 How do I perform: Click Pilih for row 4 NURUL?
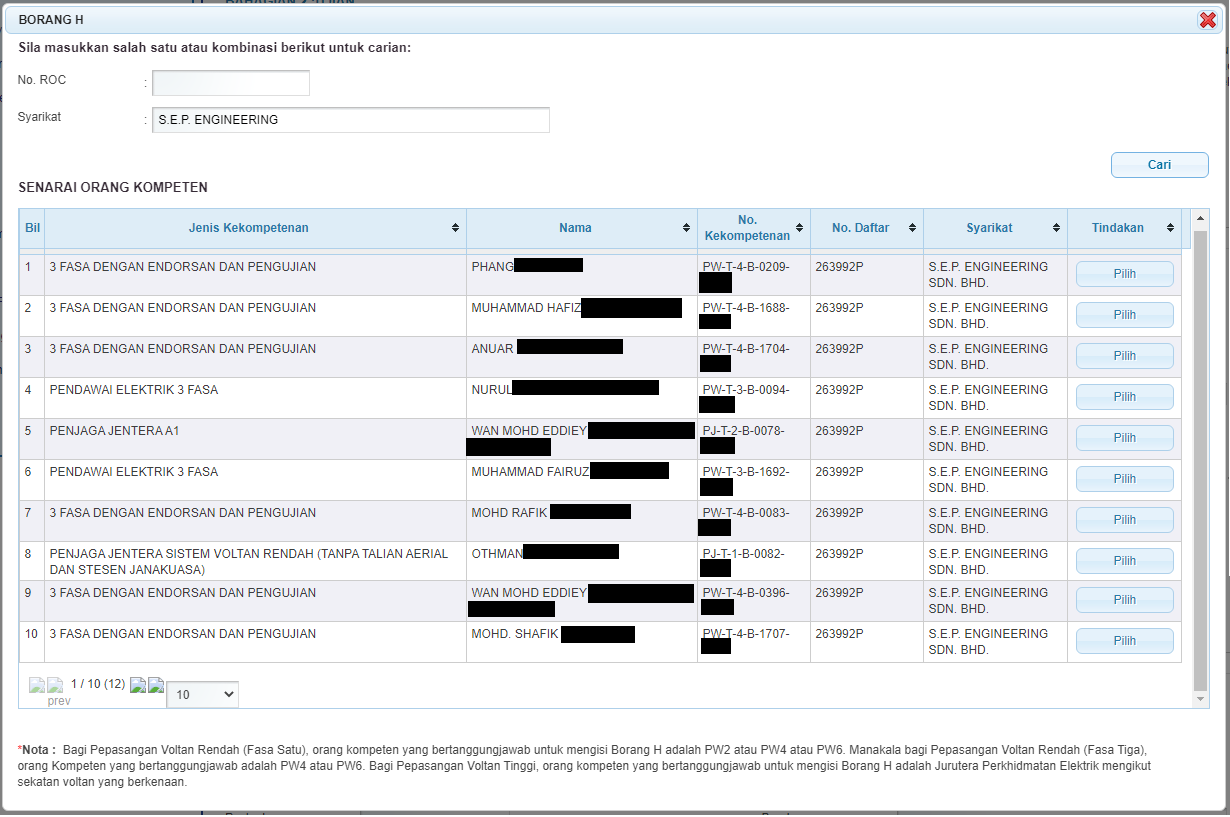[x=1124, y=397]
